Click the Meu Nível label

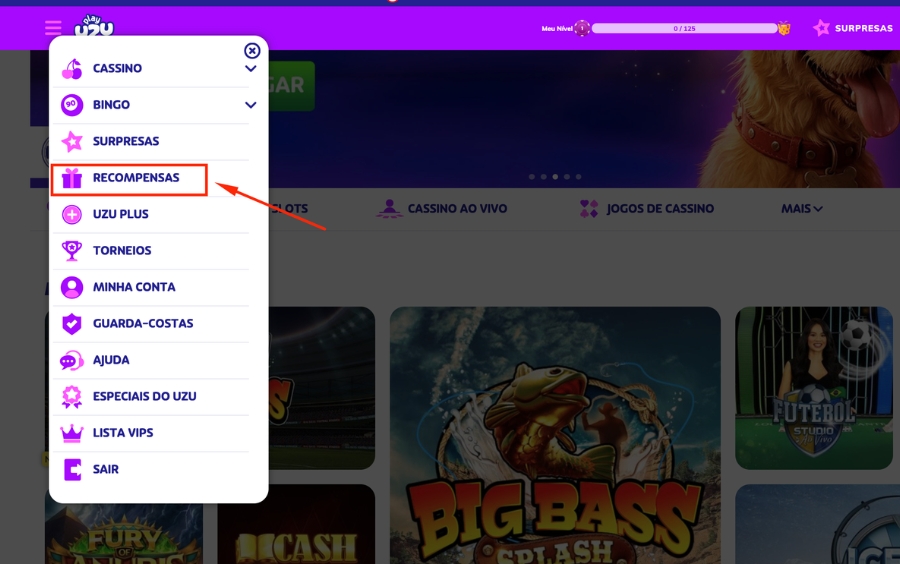(x=557, y=29)
